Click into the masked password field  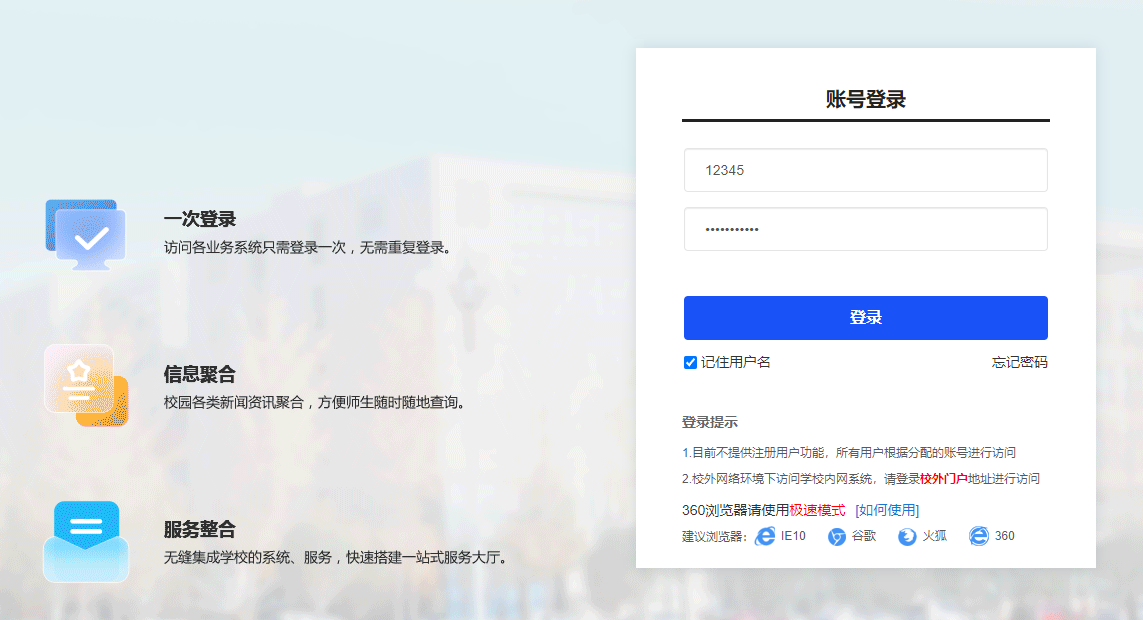click(x=865, y=229)
